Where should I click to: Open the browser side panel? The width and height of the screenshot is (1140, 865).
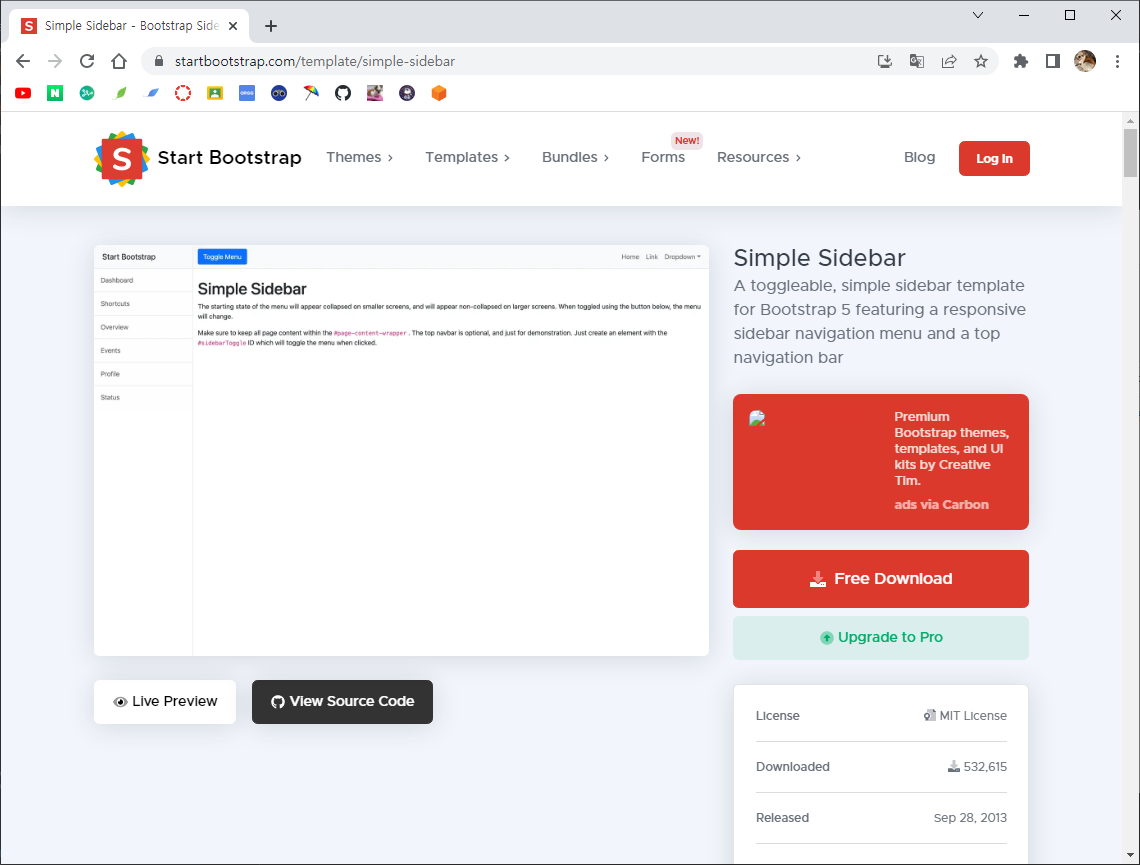(x=1053, y=61)
